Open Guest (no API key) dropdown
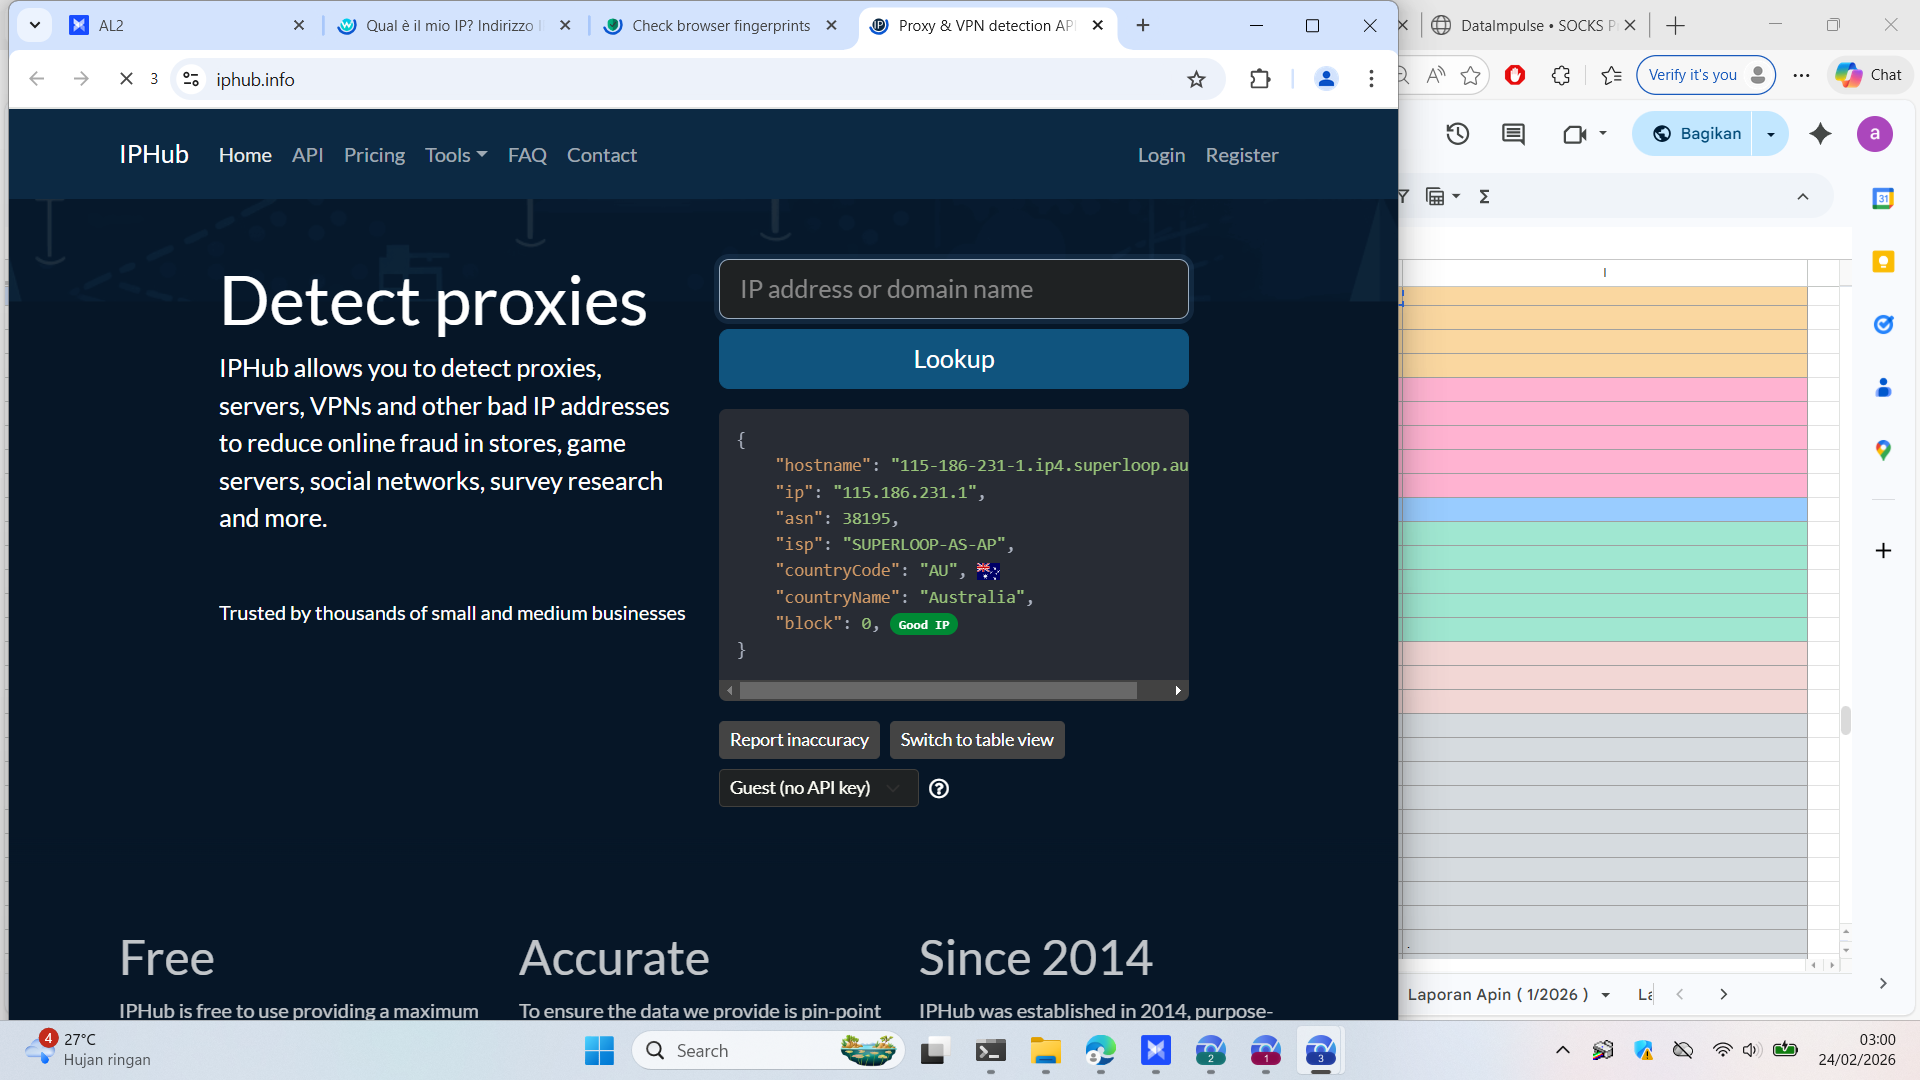The image size is (1920, 1080). pyautogui.click(x=818, y=789)
